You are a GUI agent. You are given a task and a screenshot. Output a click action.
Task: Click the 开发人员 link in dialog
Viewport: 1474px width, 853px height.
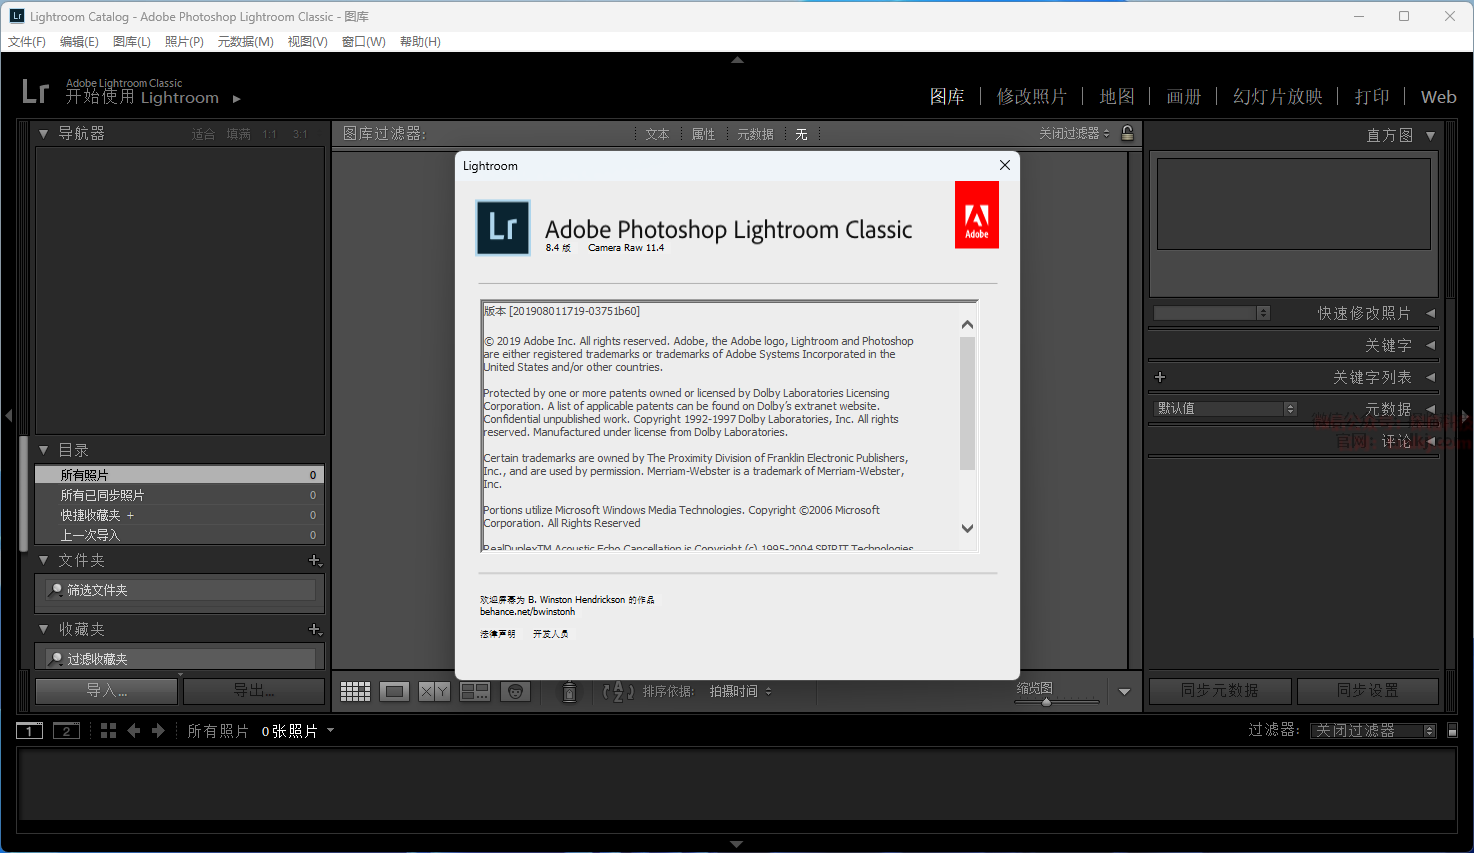[550, 634]
